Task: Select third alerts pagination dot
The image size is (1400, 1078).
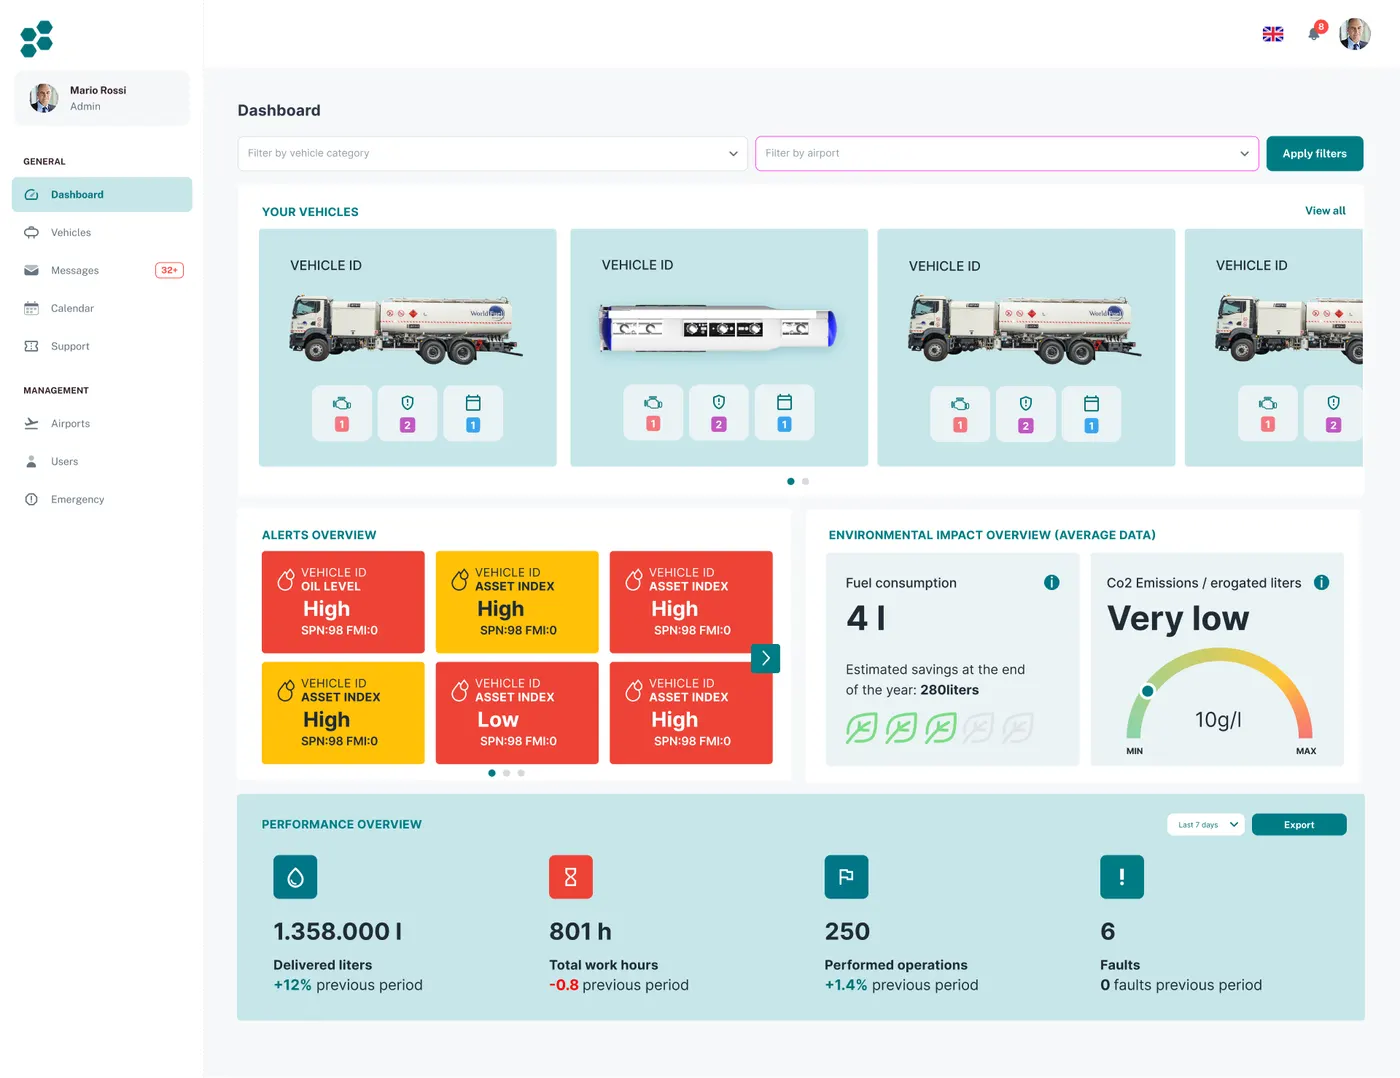Action: (521, 773)
